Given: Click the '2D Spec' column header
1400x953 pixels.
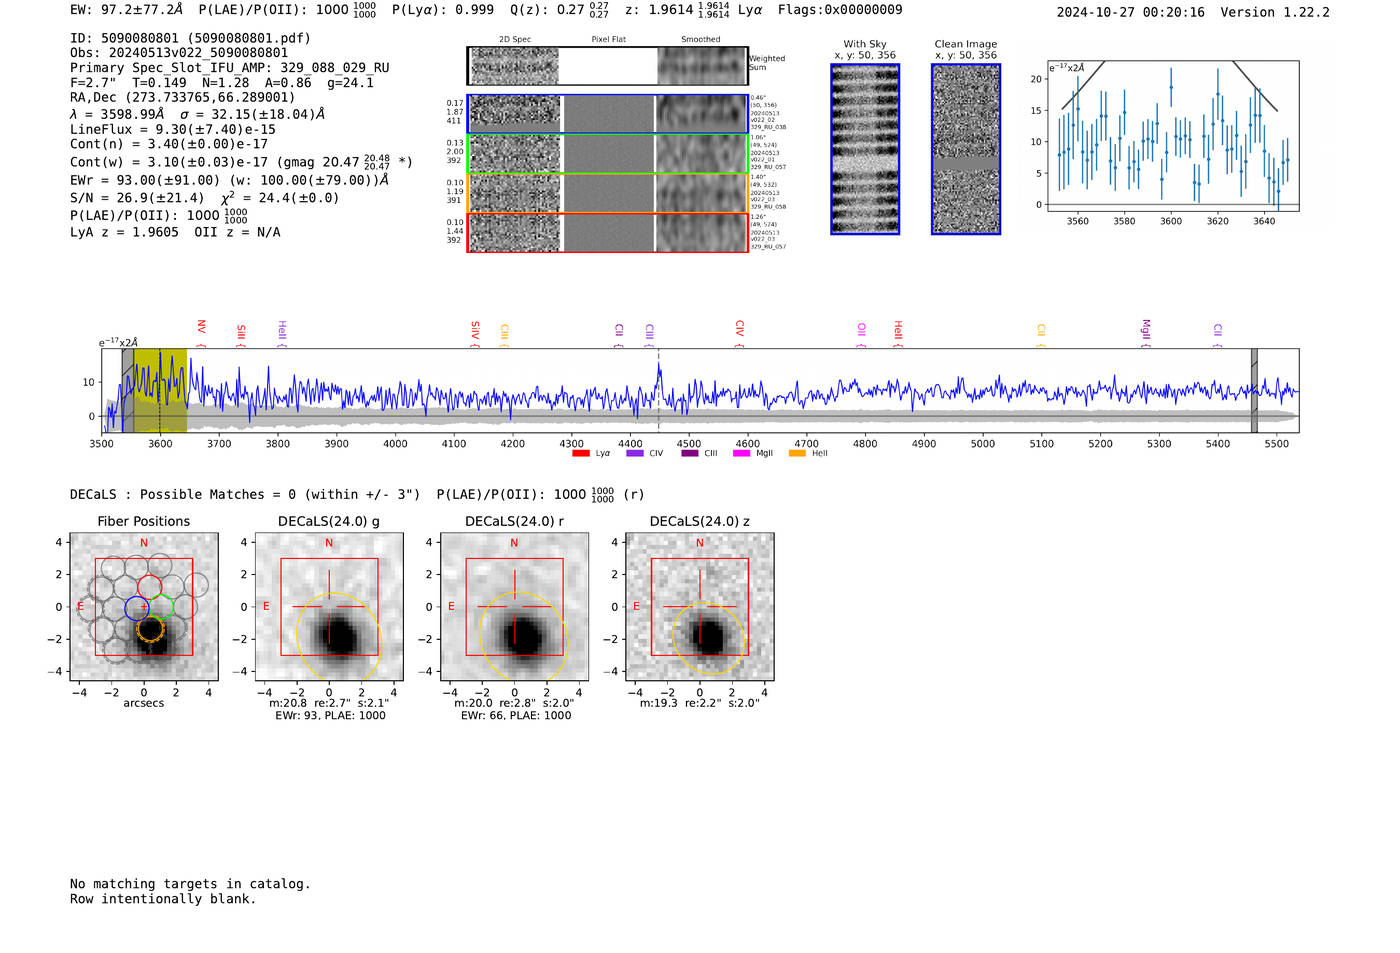Looking at the screenshot, I should tap(515, 40).
